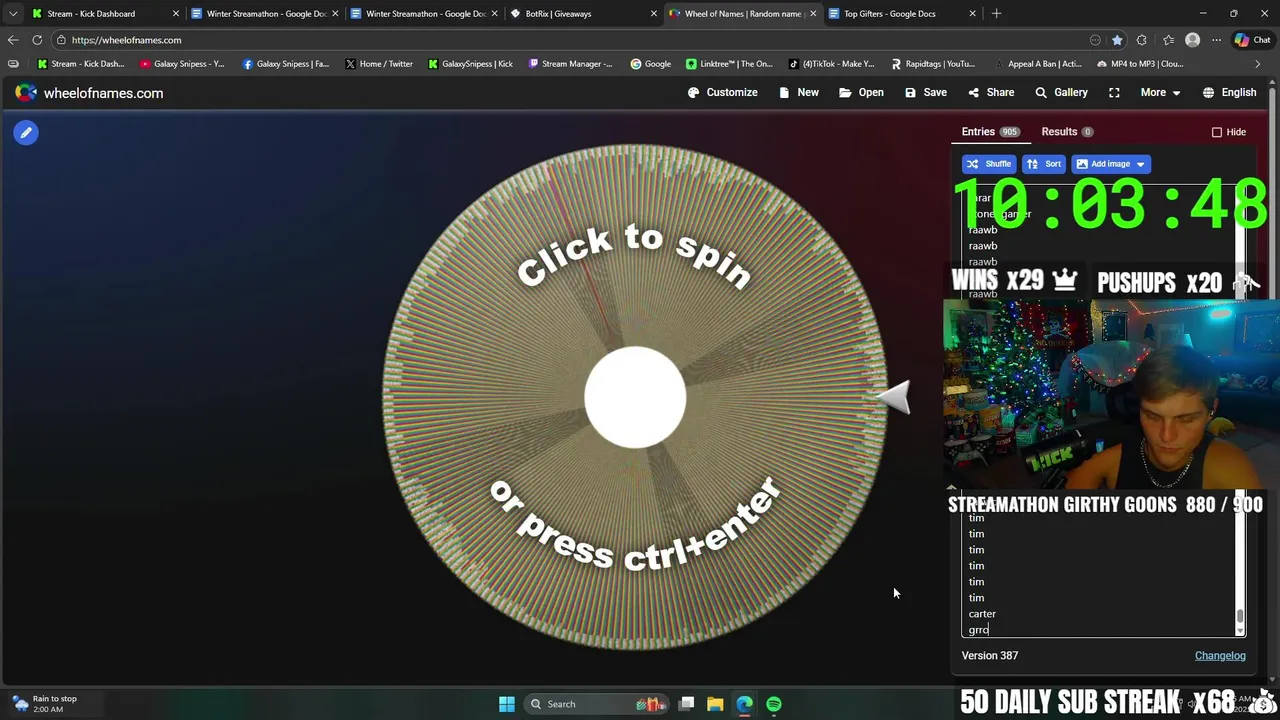Open a saved wheel with Open
1280x720 pixels.
(x=861, y=92)
